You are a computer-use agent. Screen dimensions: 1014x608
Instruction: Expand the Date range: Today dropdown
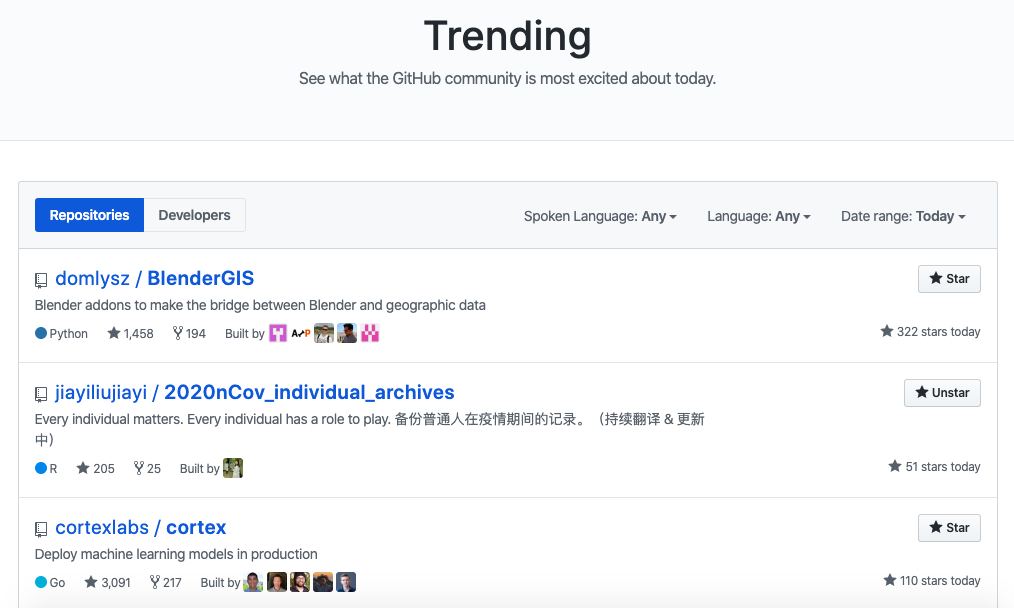click(903, 216)
